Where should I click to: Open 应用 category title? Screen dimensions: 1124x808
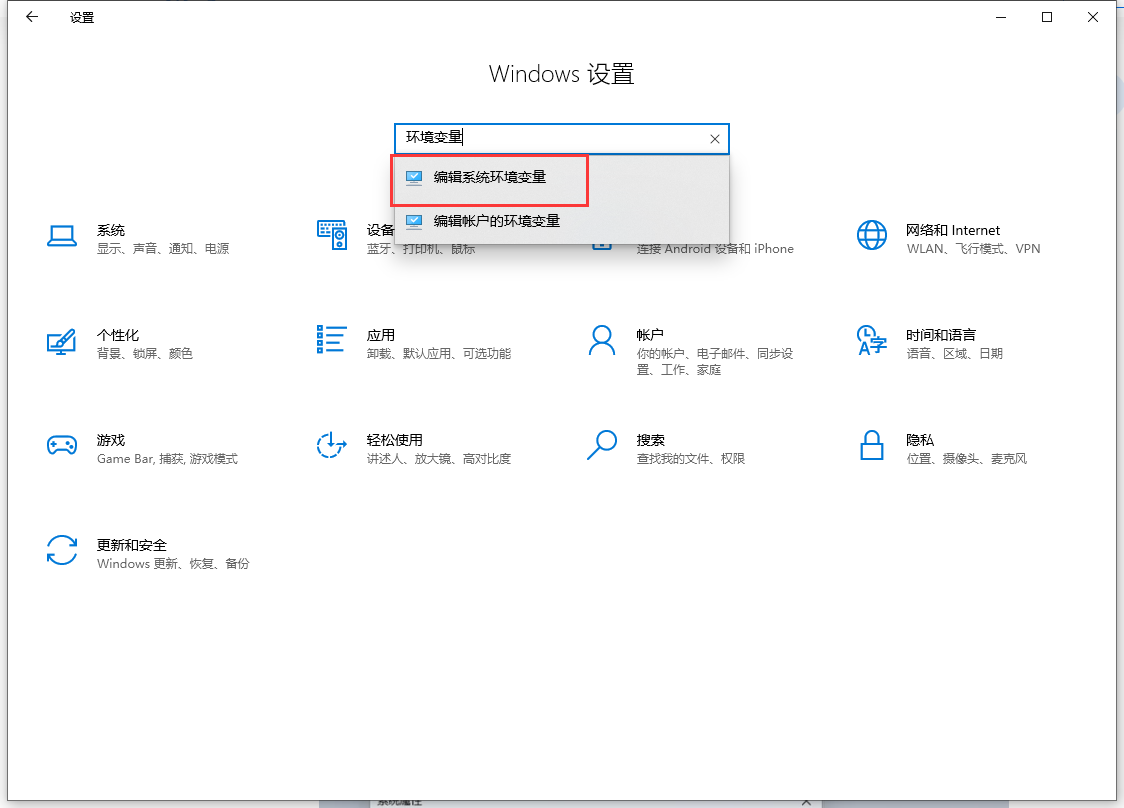(381, 336)
